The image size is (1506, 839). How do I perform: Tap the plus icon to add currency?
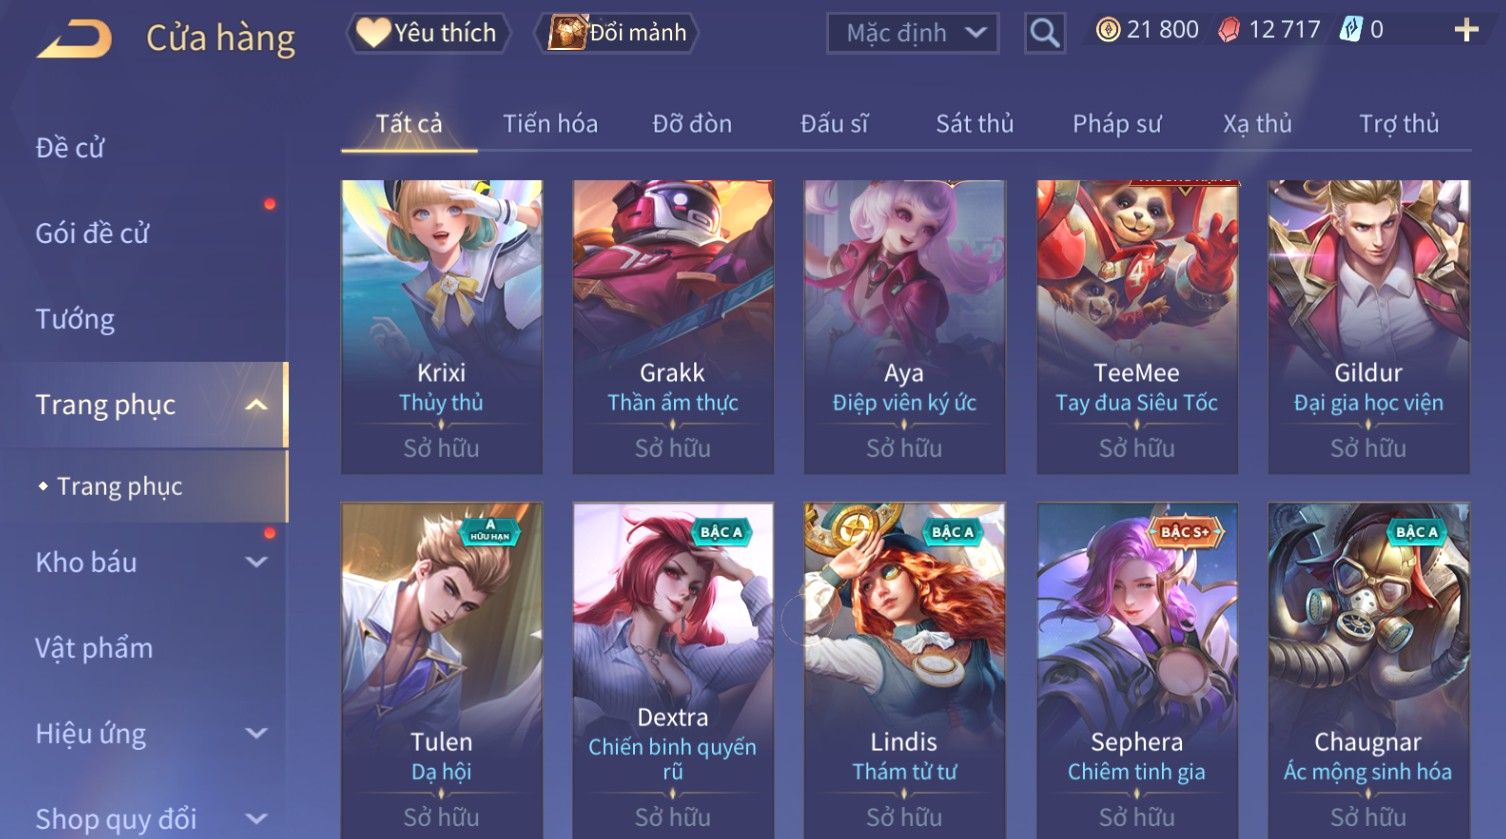pyautogui.click(x=1466, y=30)
